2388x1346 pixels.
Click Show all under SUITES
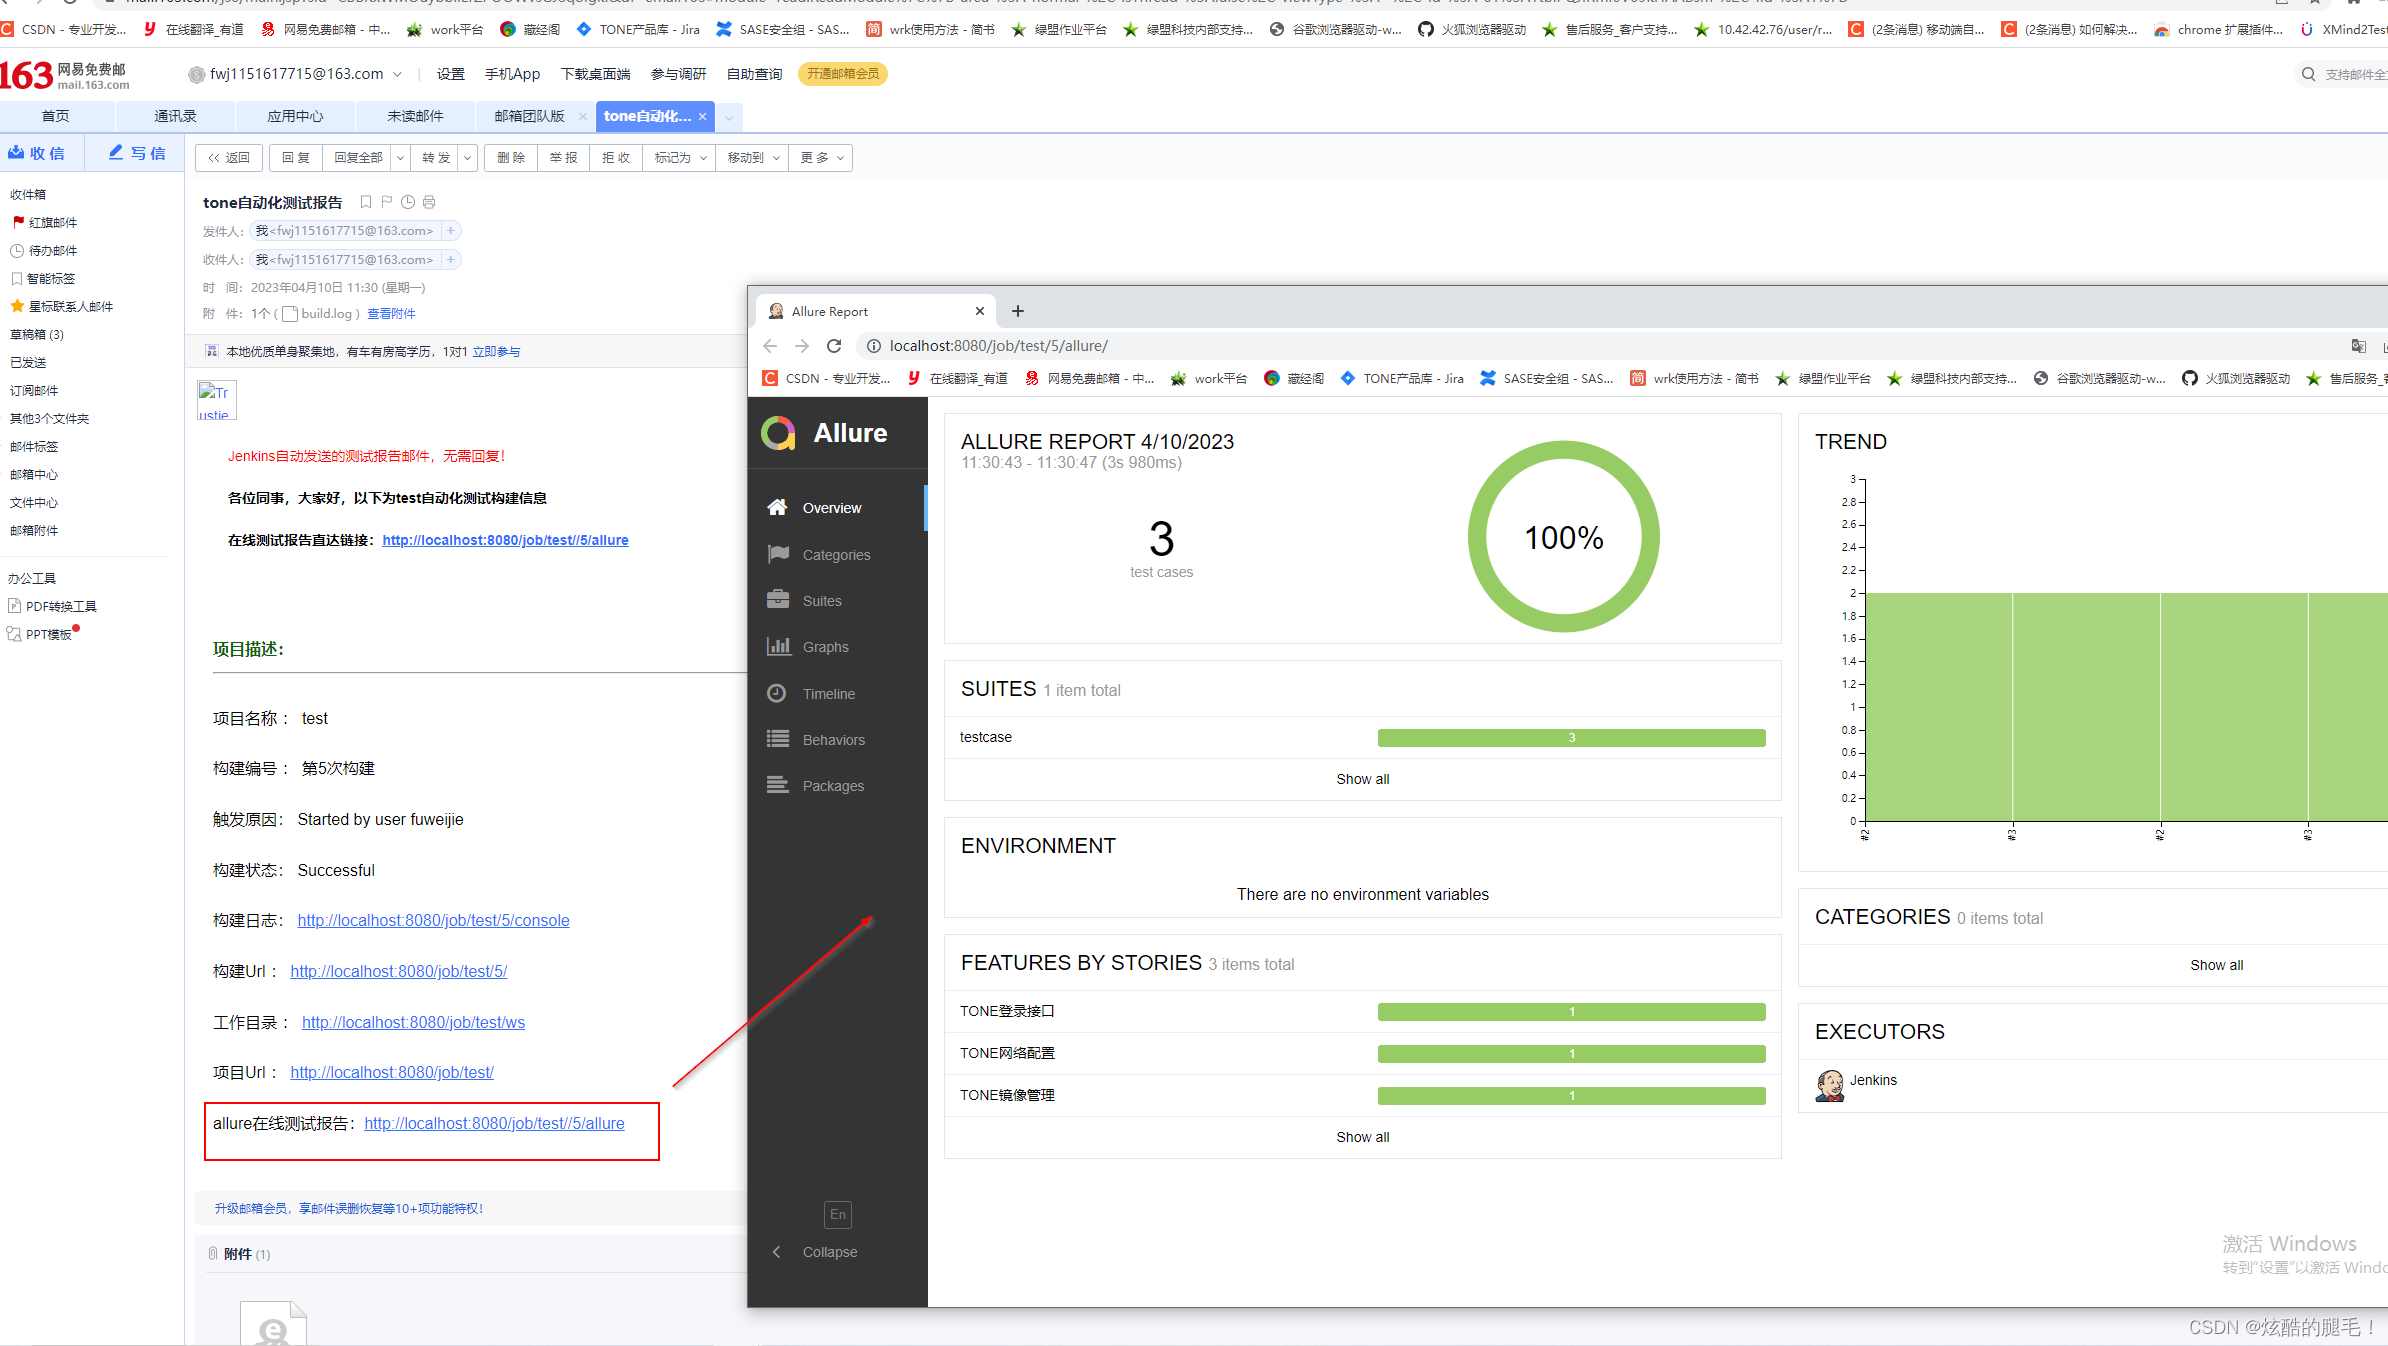(x=1362, y=779)
